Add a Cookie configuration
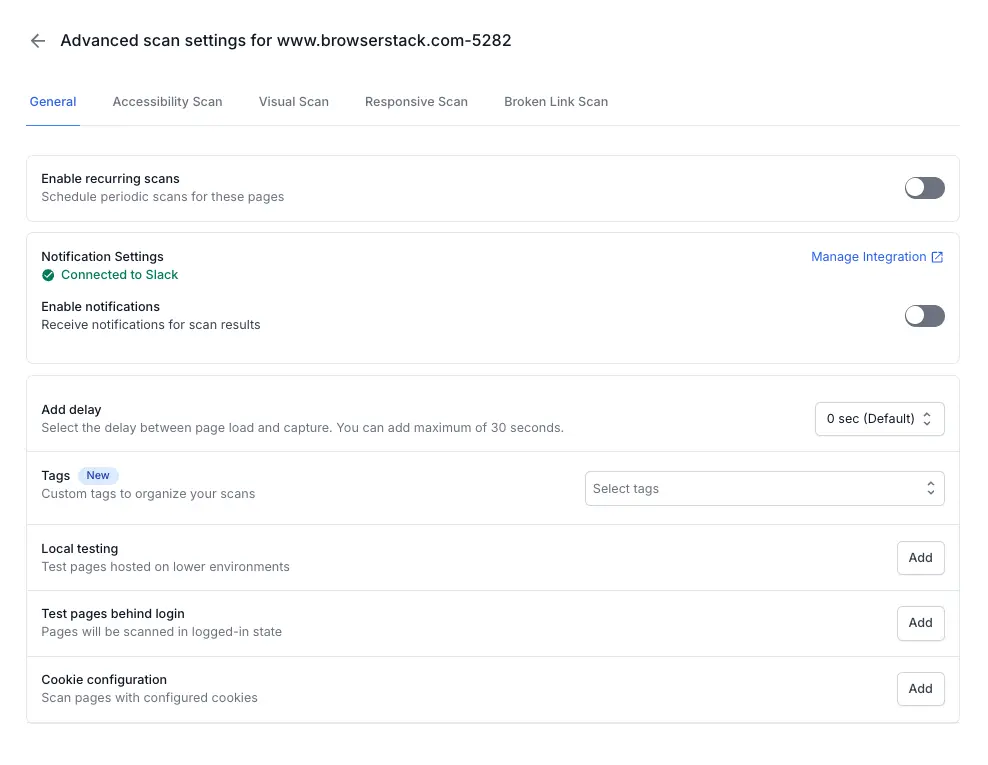This screenshot has width=988, height=765. click(920, 689)
